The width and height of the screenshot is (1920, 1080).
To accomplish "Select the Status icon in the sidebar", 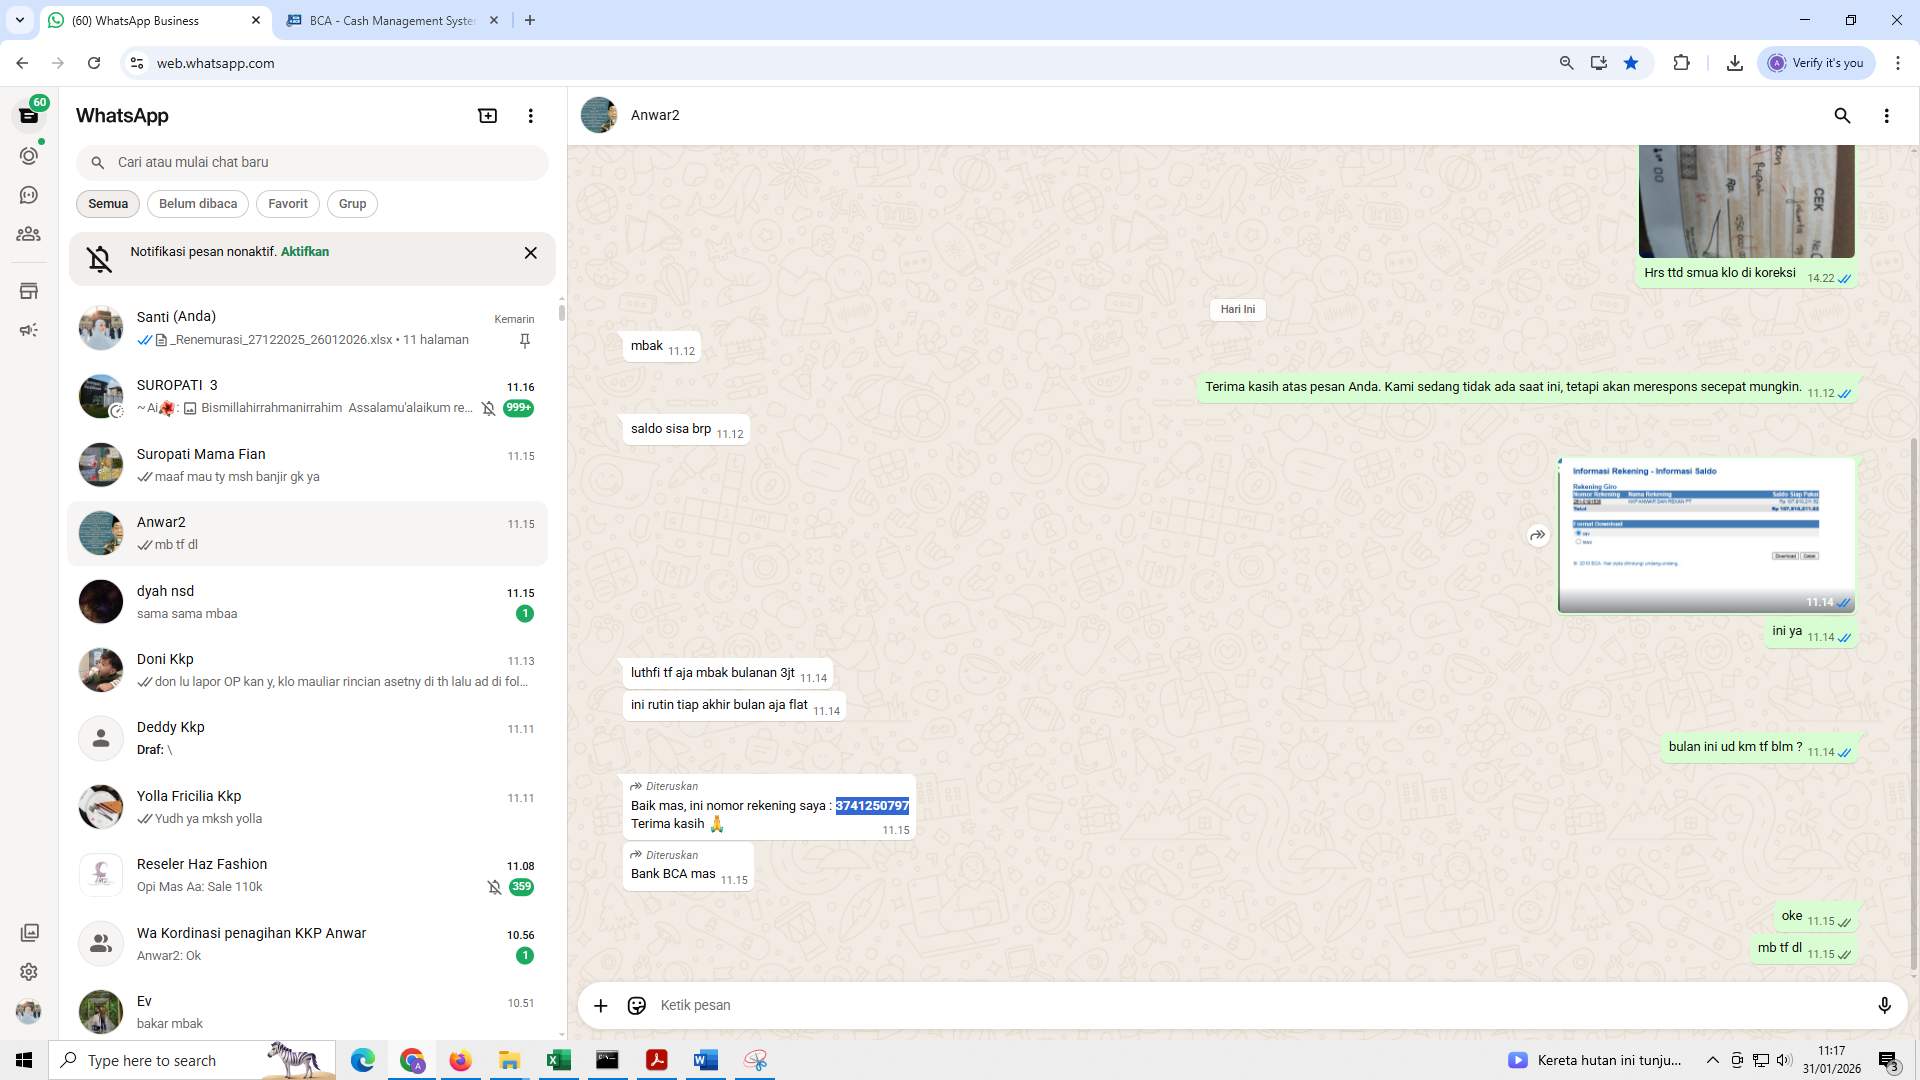I will click(29, 155).
